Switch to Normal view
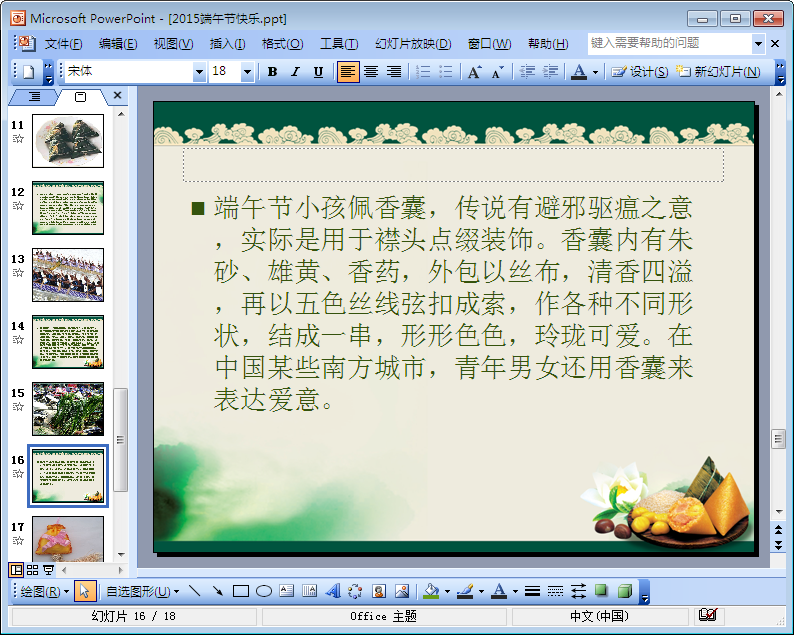 pyautogui.click(x=16, y=570)
